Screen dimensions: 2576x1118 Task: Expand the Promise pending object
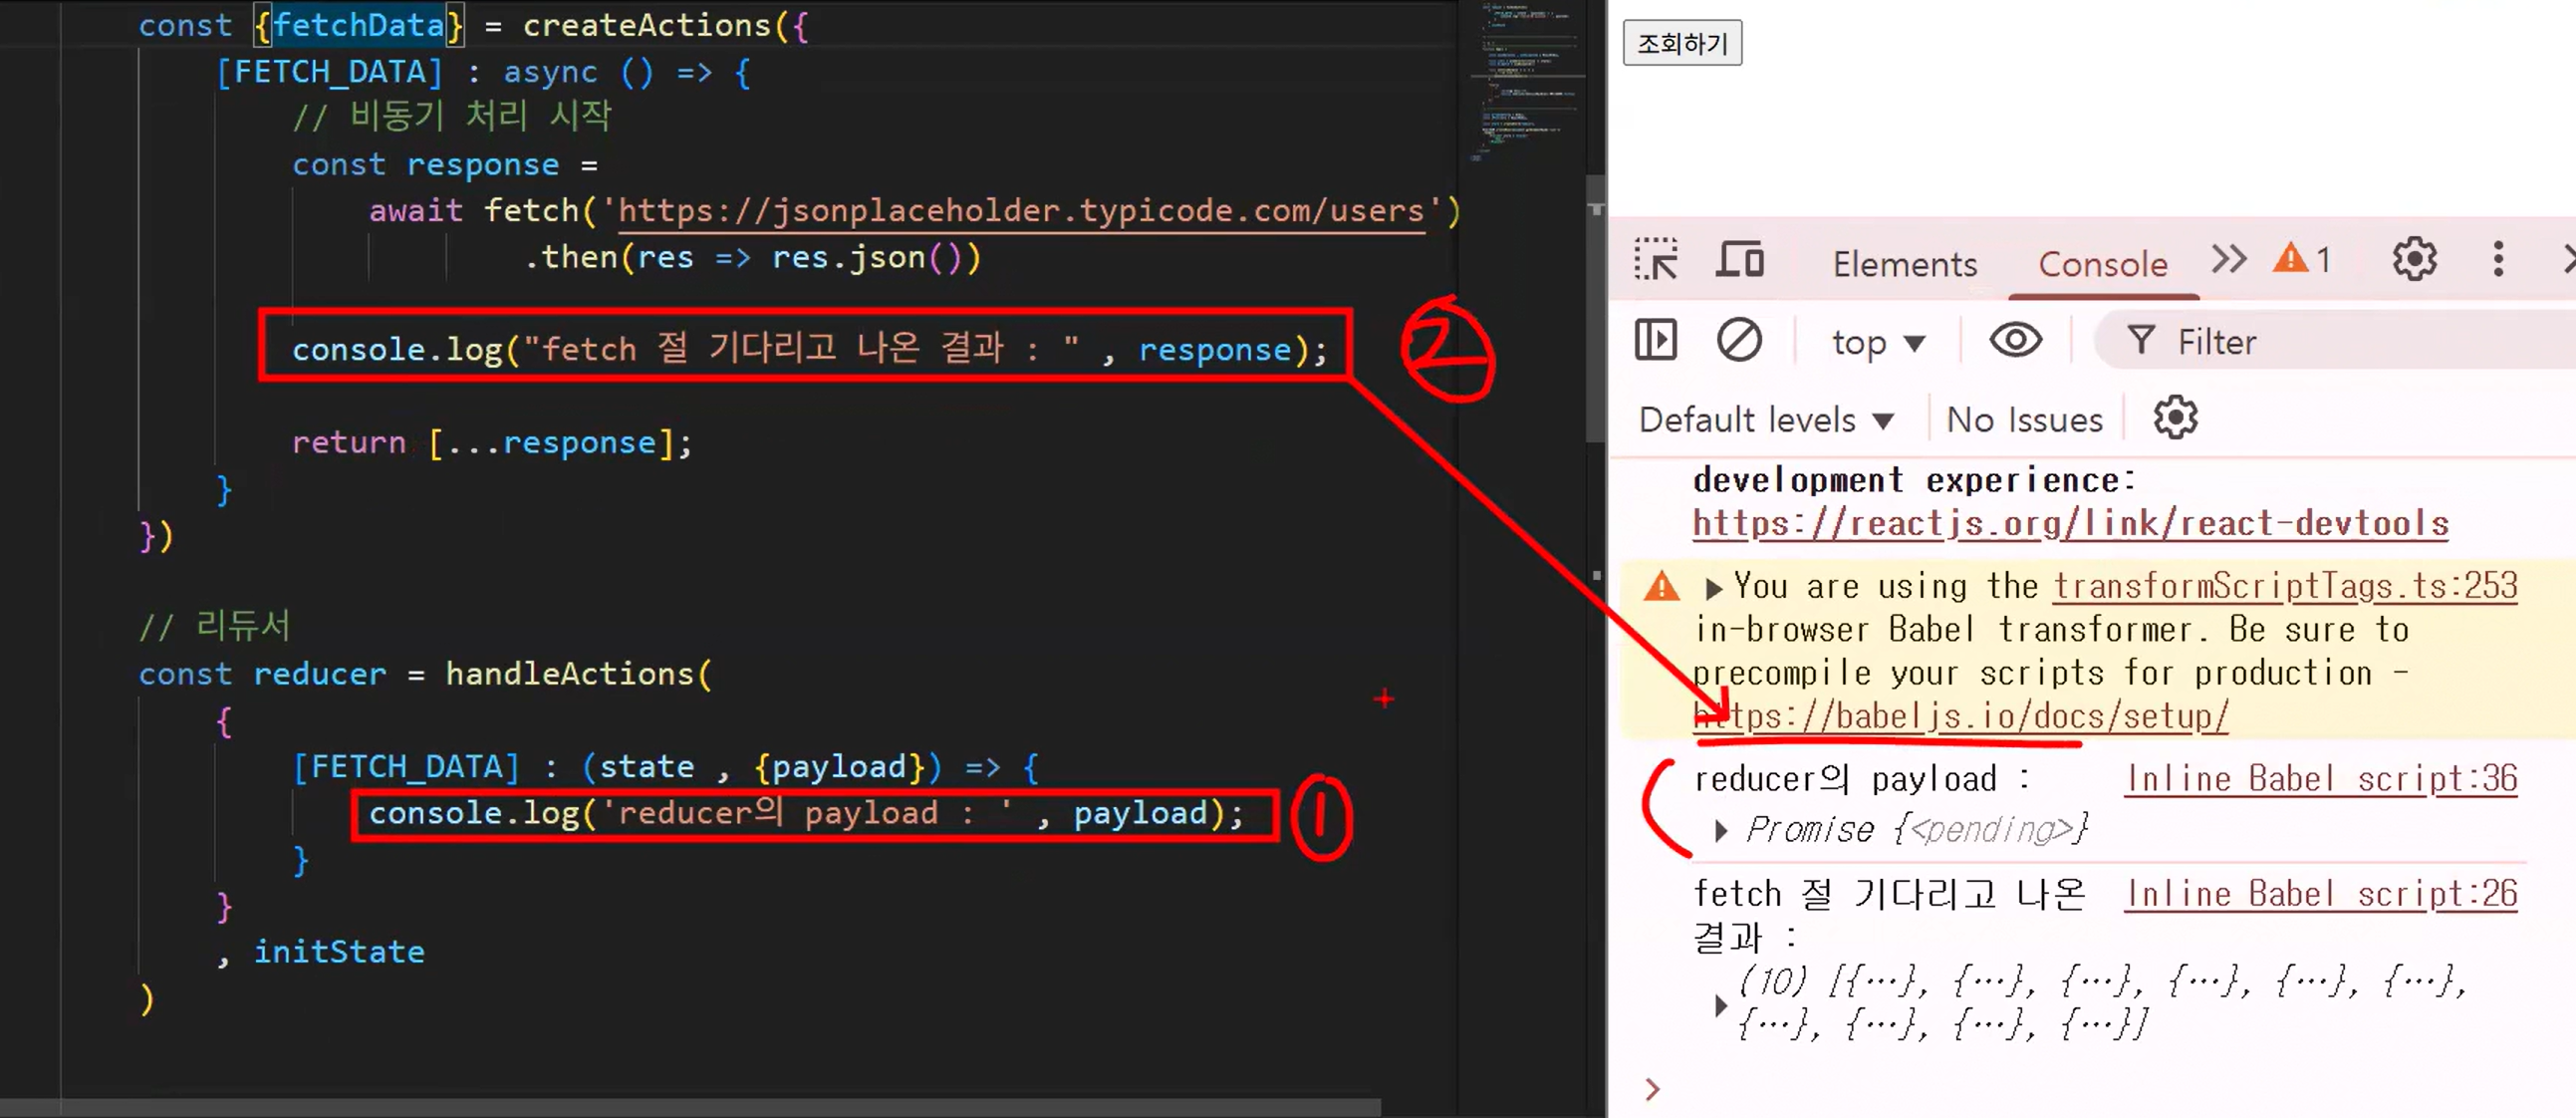1720,831
